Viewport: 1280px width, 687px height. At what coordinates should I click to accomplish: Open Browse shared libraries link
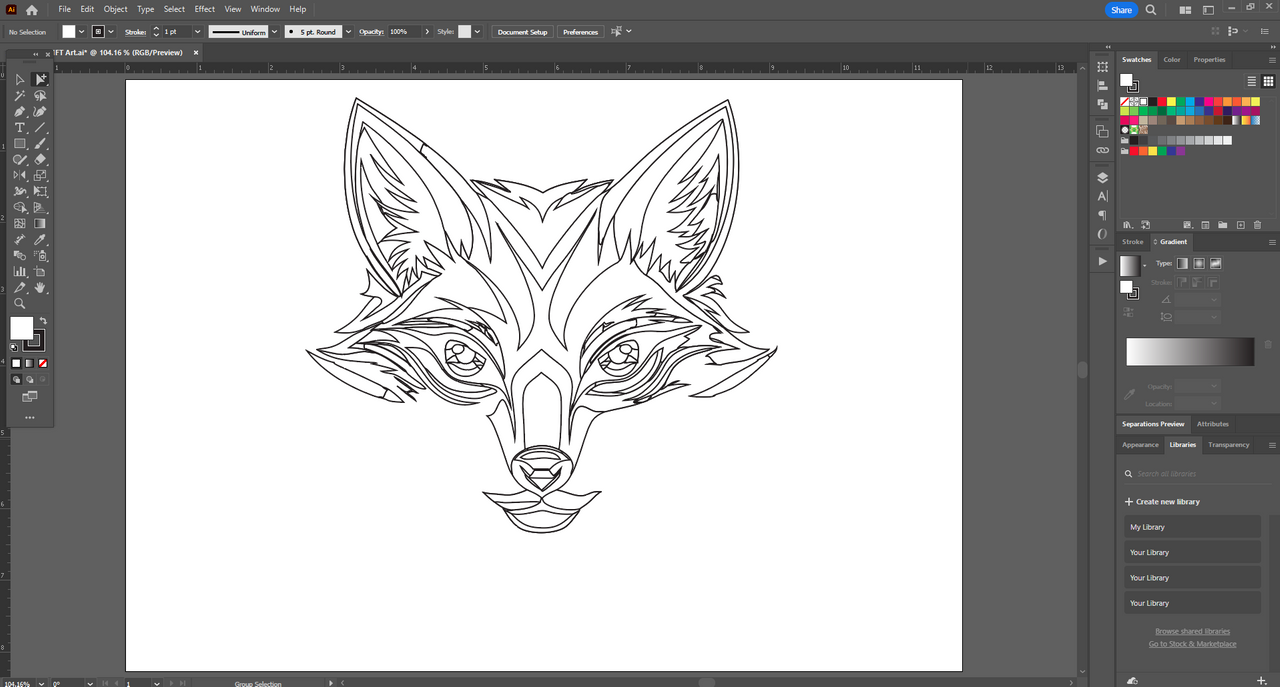1193,632
